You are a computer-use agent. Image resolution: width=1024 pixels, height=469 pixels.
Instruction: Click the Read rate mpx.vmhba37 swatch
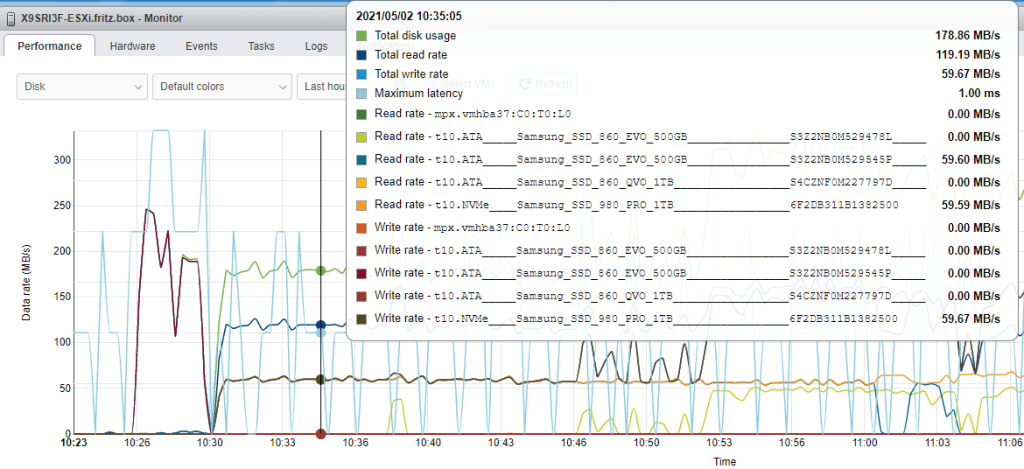tap(361, 114)
